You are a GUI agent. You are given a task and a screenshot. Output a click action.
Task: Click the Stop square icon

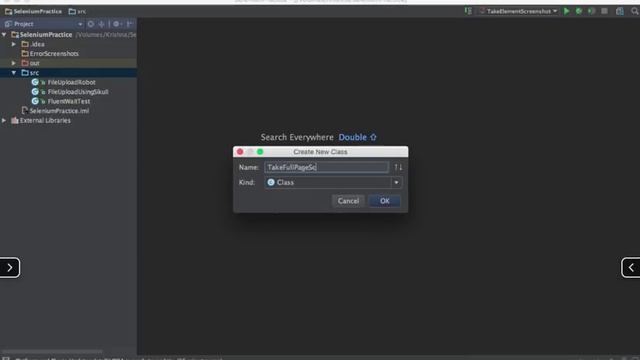(604, 11)
